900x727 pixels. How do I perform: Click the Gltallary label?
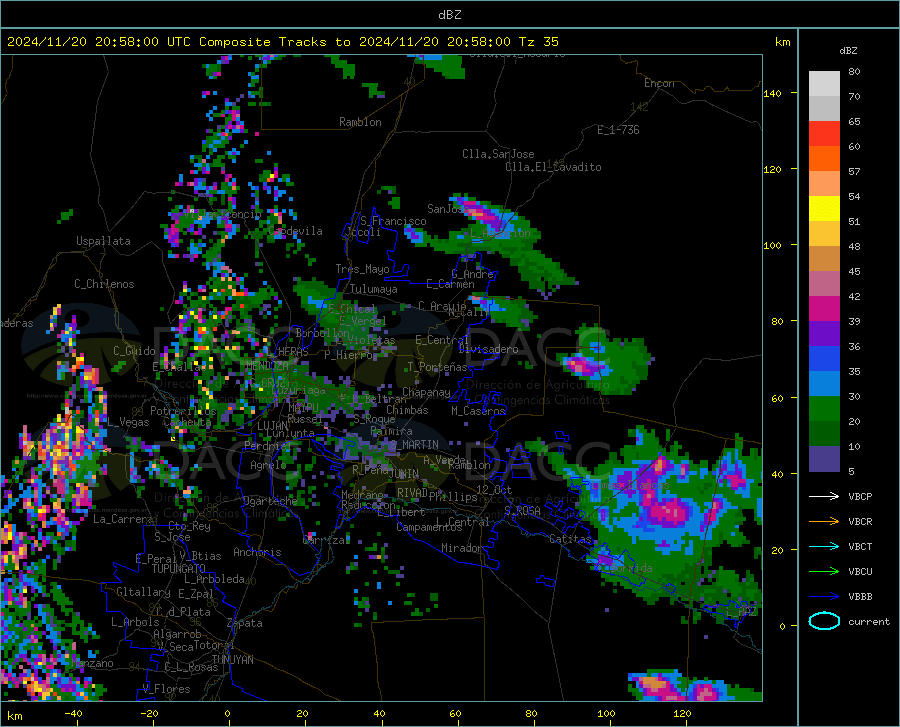(x=143, y=592)
